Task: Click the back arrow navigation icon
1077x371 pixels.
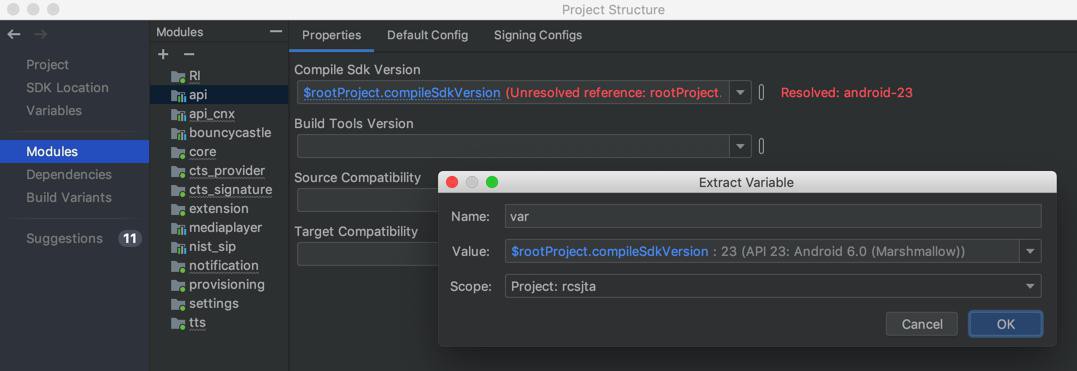Action: click(14, 34)
